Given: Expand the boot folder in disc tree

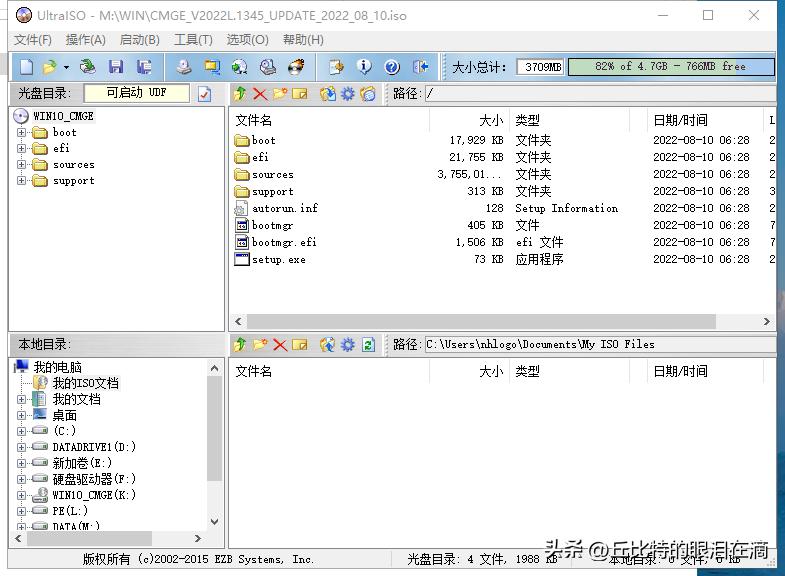Looking at the screenshot, I should pos(21,133).
